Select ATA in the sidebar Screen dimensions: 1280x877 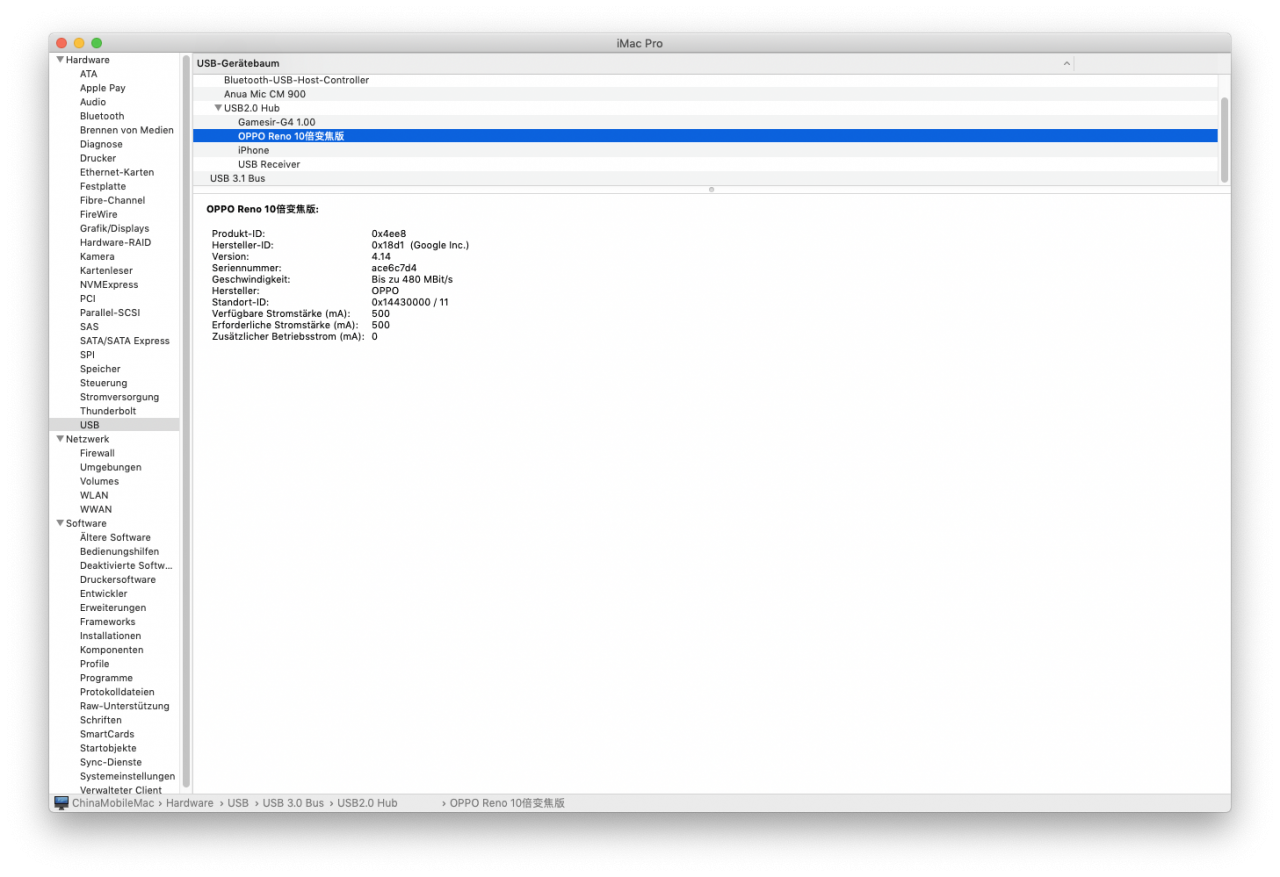tap(89, 74)
